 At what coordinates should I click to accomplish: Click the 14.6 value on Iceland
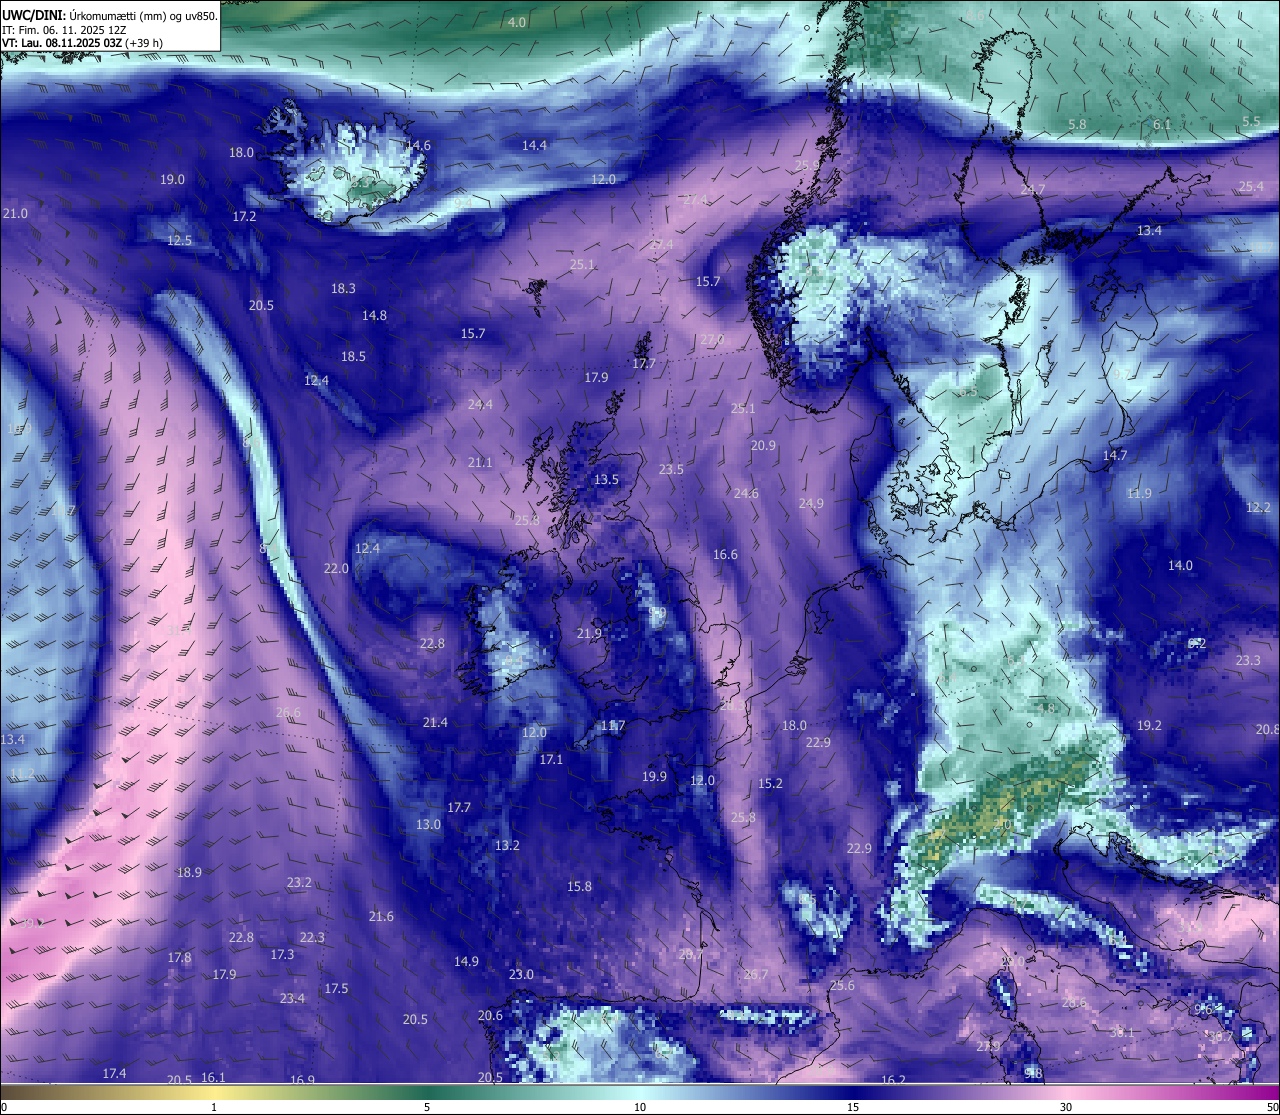[418, 145]
